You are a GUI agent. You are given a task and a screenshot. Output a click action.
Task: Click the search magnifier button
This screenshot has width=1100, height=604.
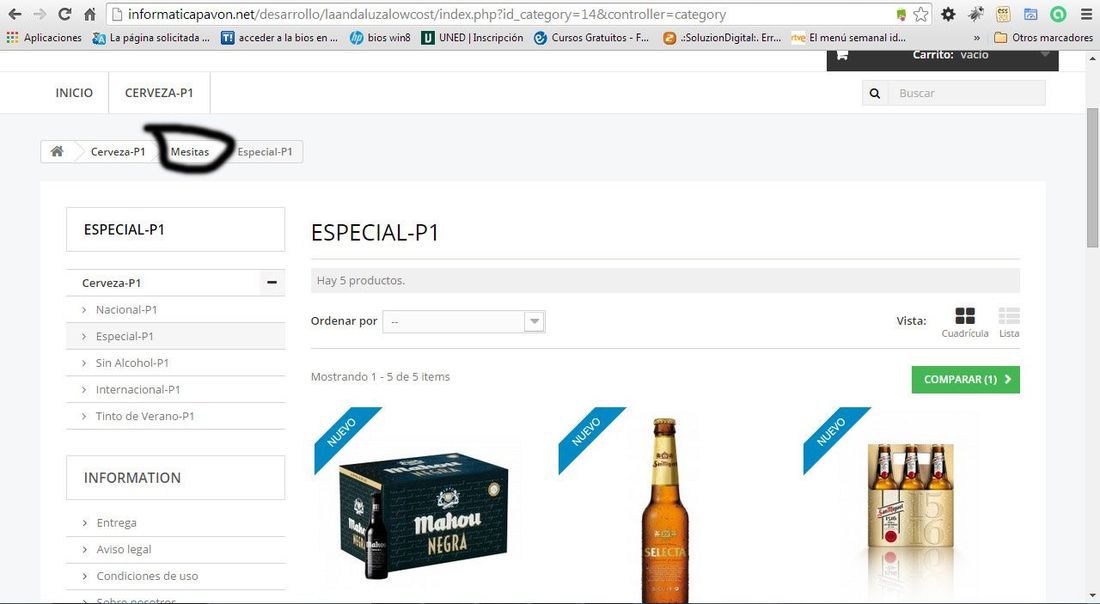pos(875,93)
